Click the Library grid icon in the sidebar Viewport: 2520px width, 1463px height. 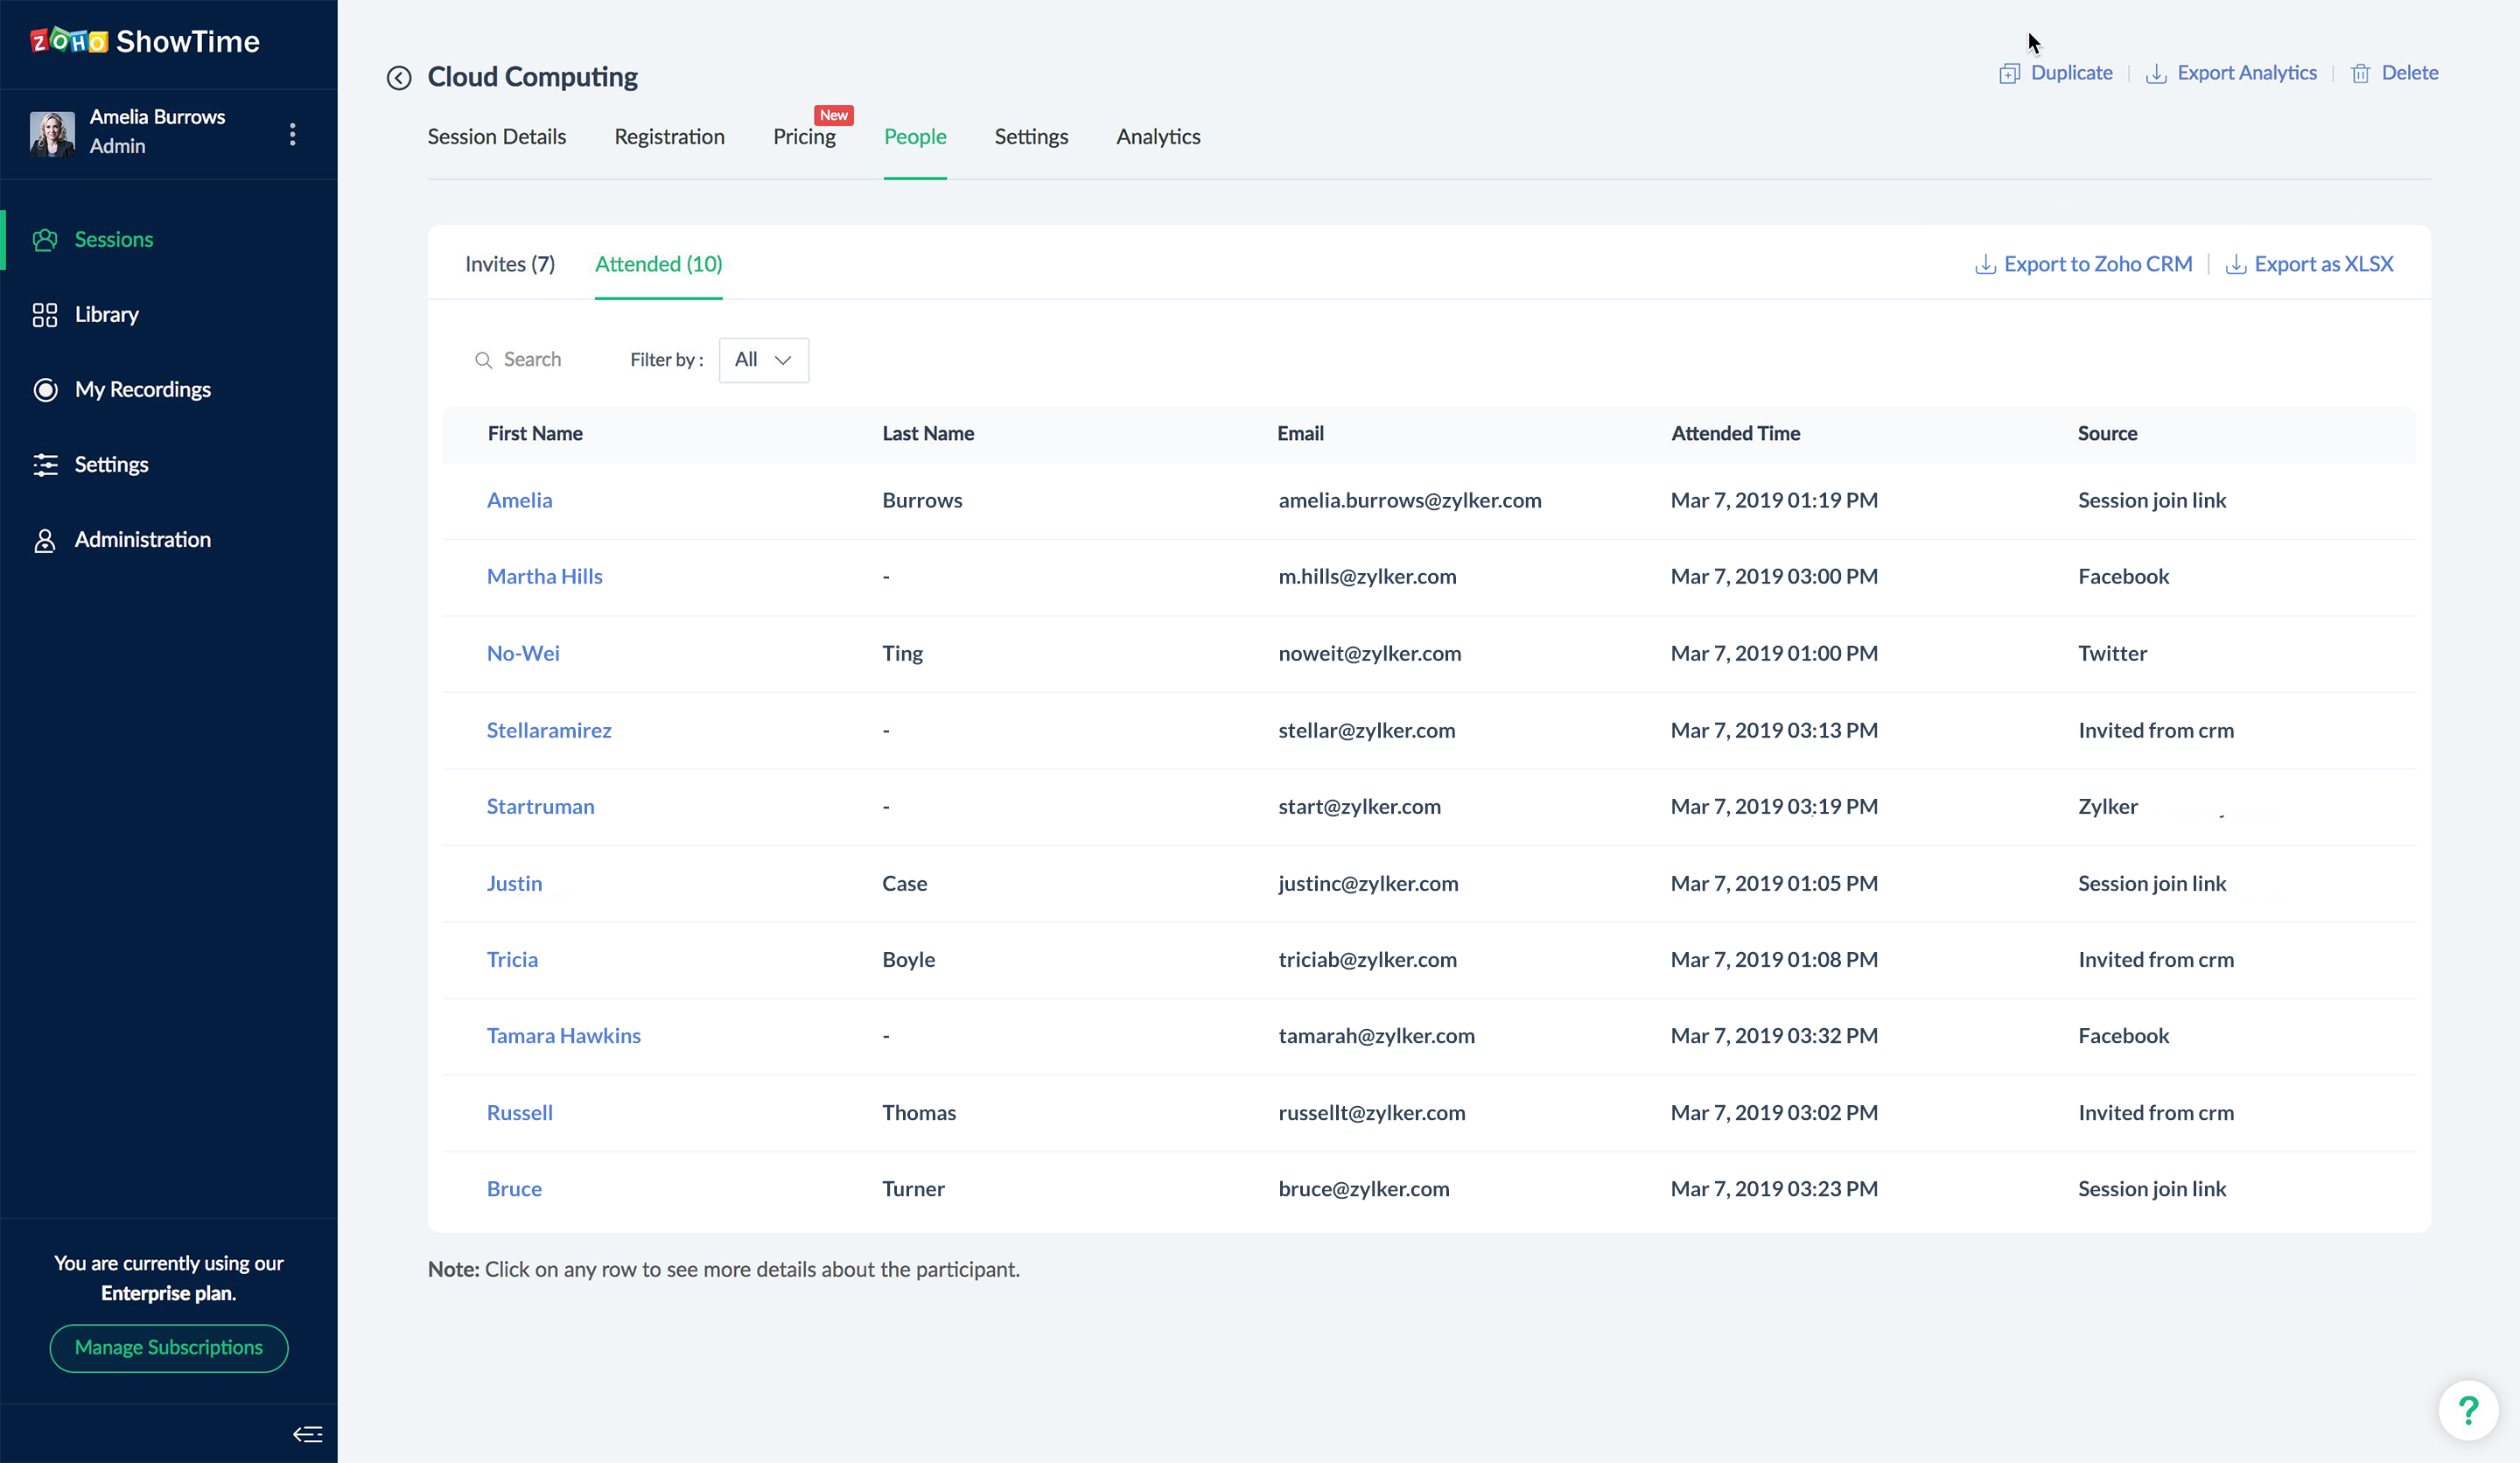[x=45, y=315]
